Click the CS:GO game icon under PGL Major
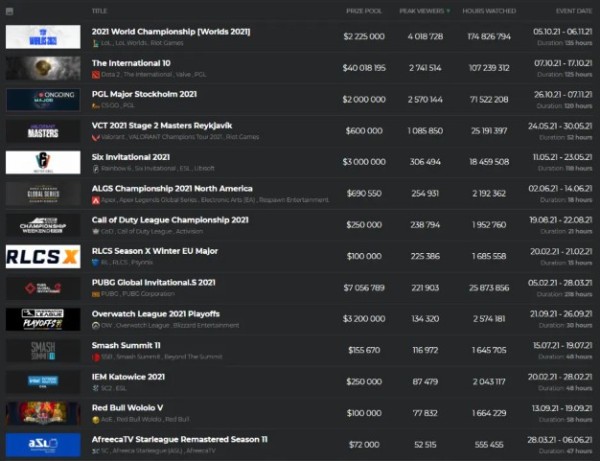 click(x=96, y=106)
